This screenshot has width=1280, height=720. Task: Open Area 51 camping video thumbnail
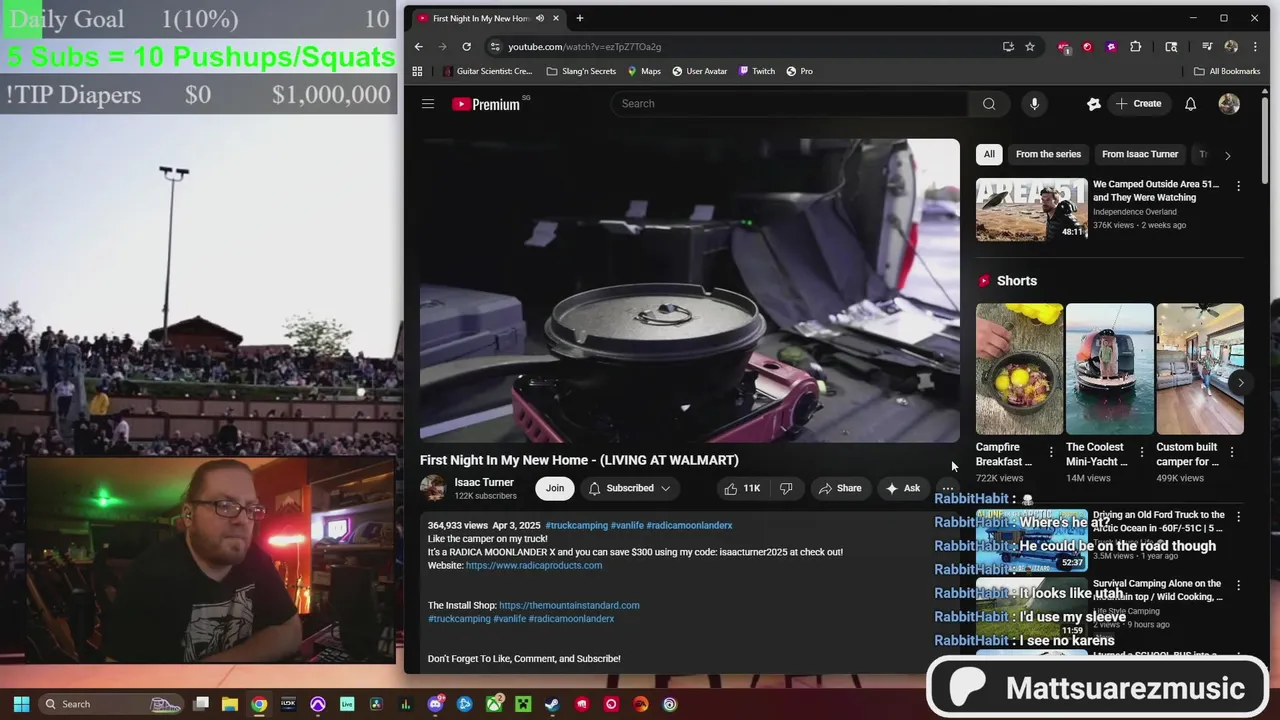pyautogui.click(x=1031, y=209)
